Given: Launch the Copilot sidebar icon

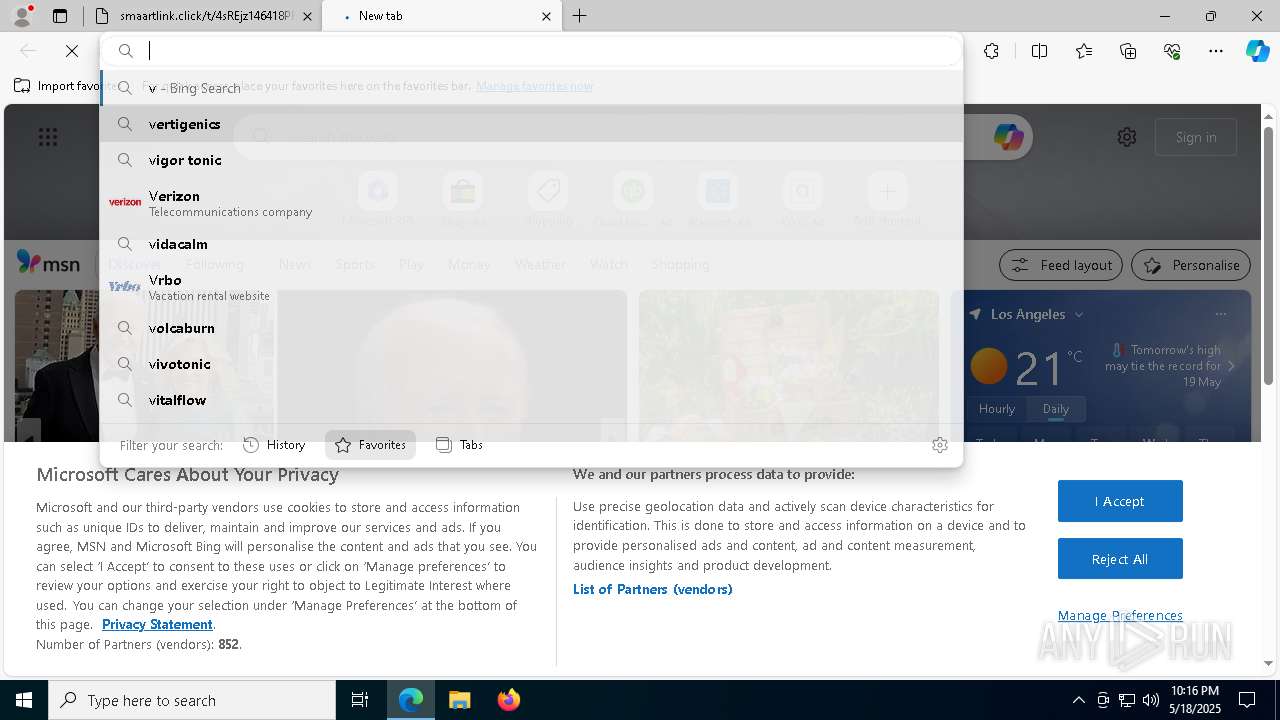Looking at the screenshot, I should 1257,51.
